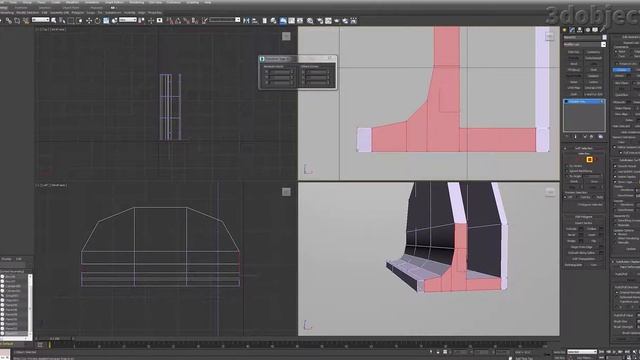Expand the Geometry (All) ribbon panel
The width and height of the screenshot is (640, 360).
[x=59, y=13]
